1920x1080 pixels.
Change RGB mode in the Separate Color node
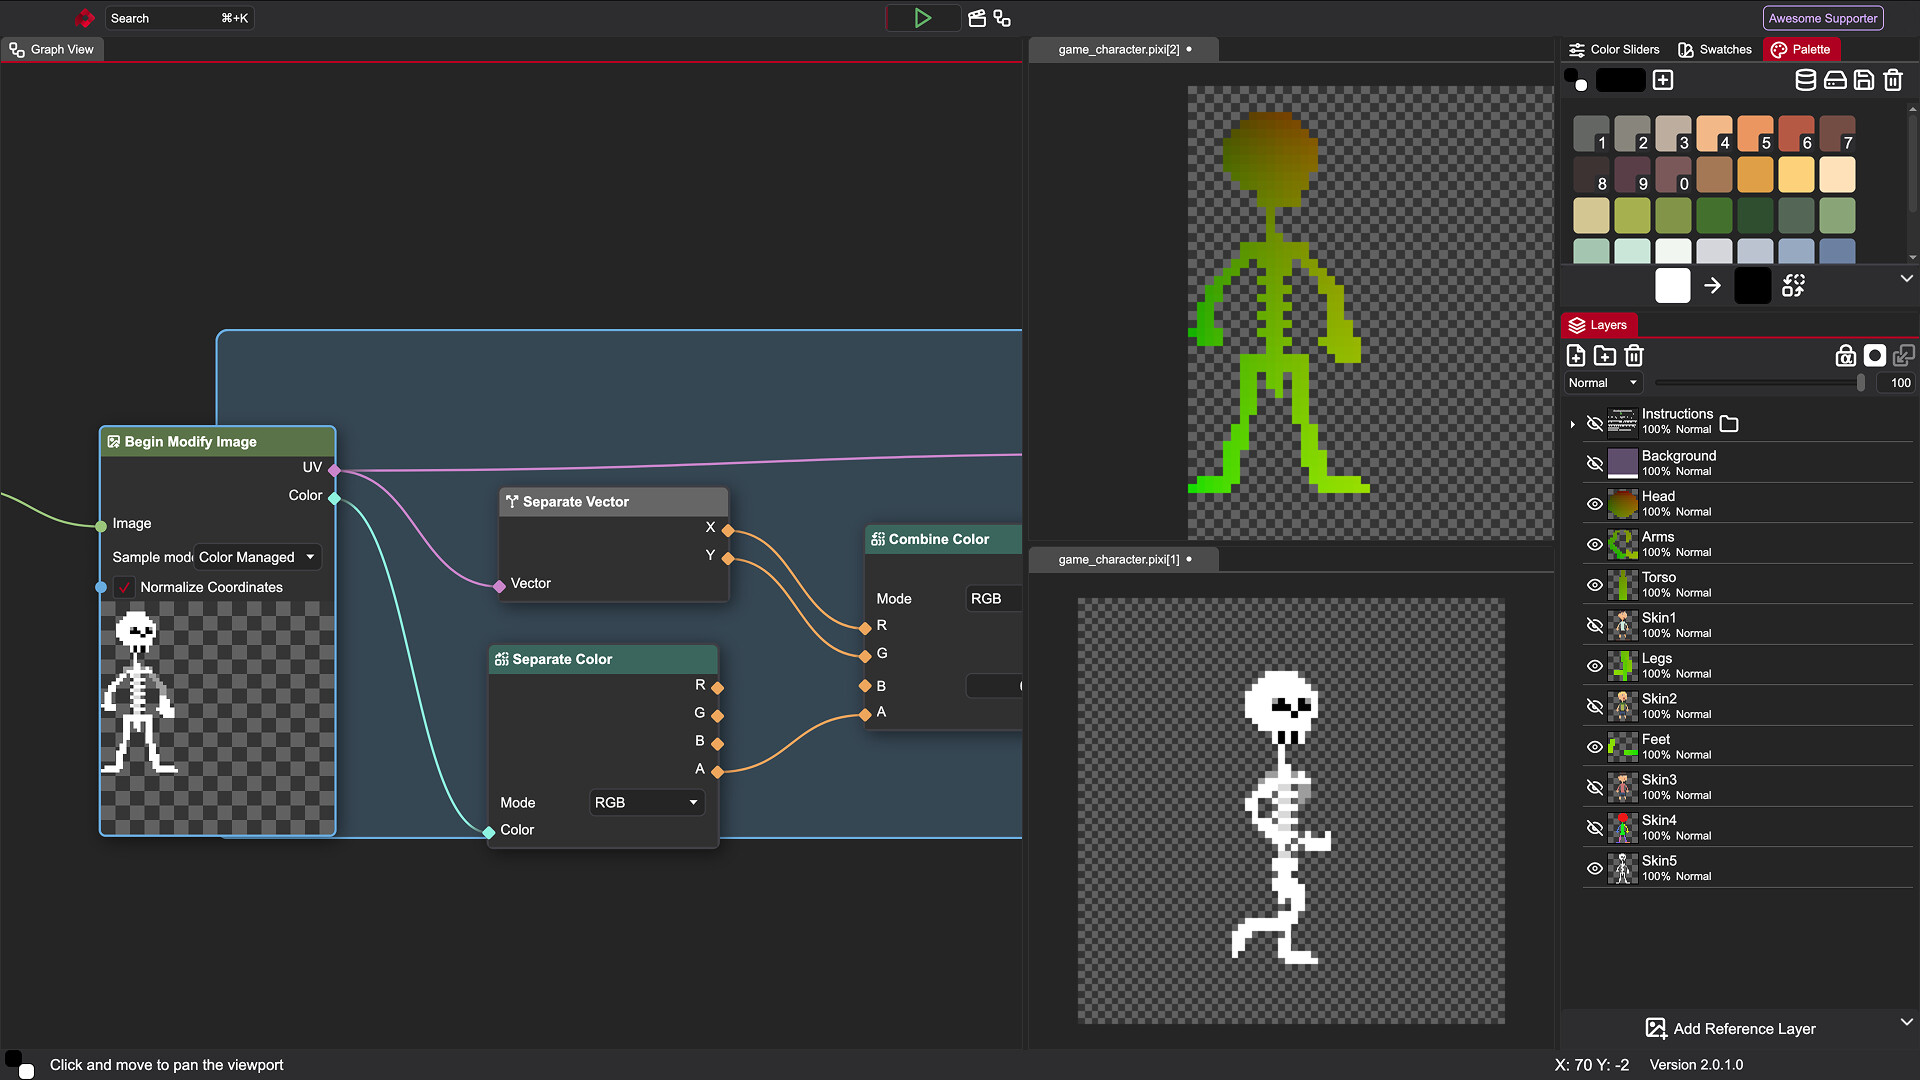645,802
